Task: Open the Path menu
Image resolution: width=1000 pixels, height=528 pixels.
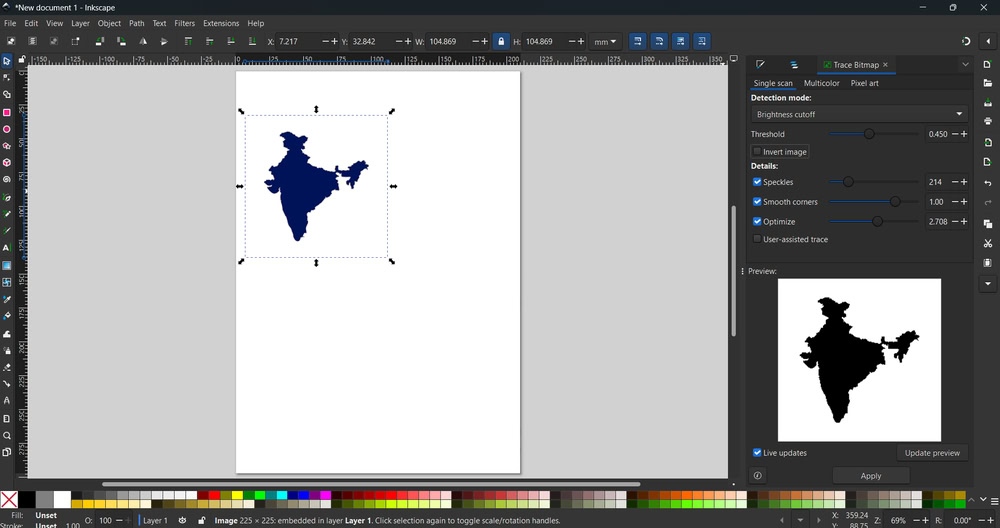Action: 136,23
